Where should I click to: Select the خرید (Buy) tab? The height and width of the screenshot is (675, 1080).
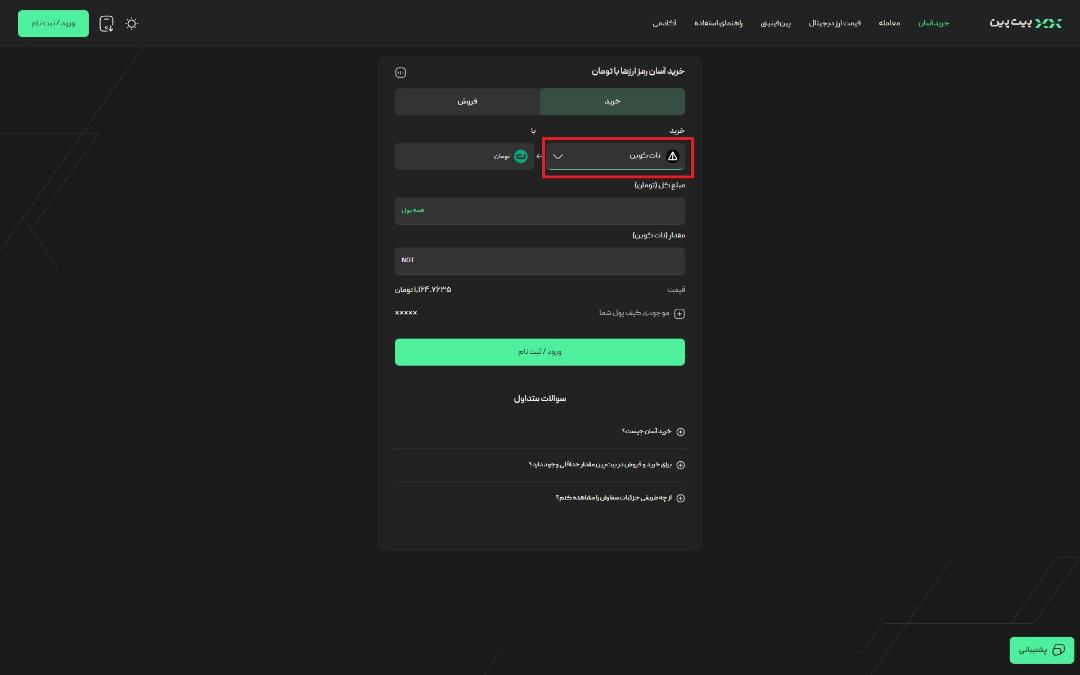[612, 101]
